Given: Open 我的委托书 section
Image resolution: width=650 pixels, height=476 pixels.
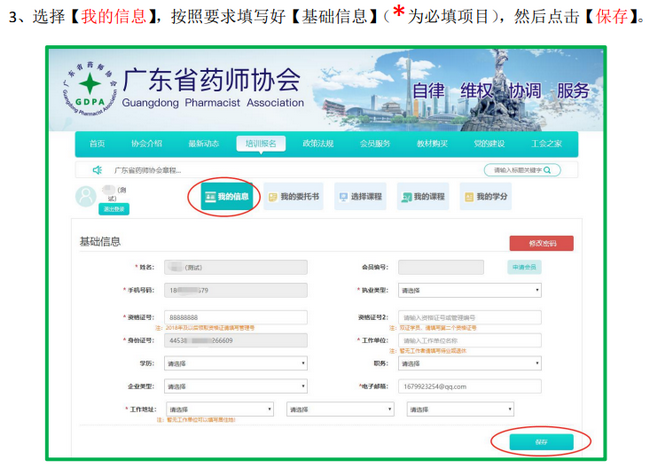Looking at the screenshot, I should (x=294, y=197).
